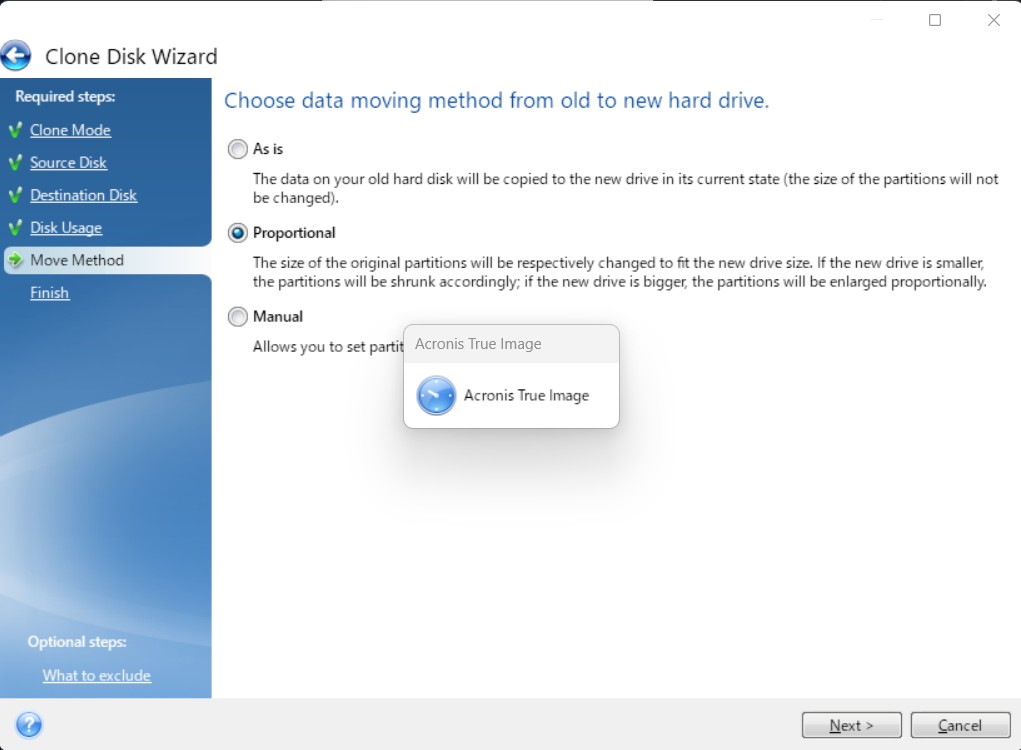The image size is (1021, 750).
Task: Open the "What to exclude" optional step
Action: tap(96, 676)
